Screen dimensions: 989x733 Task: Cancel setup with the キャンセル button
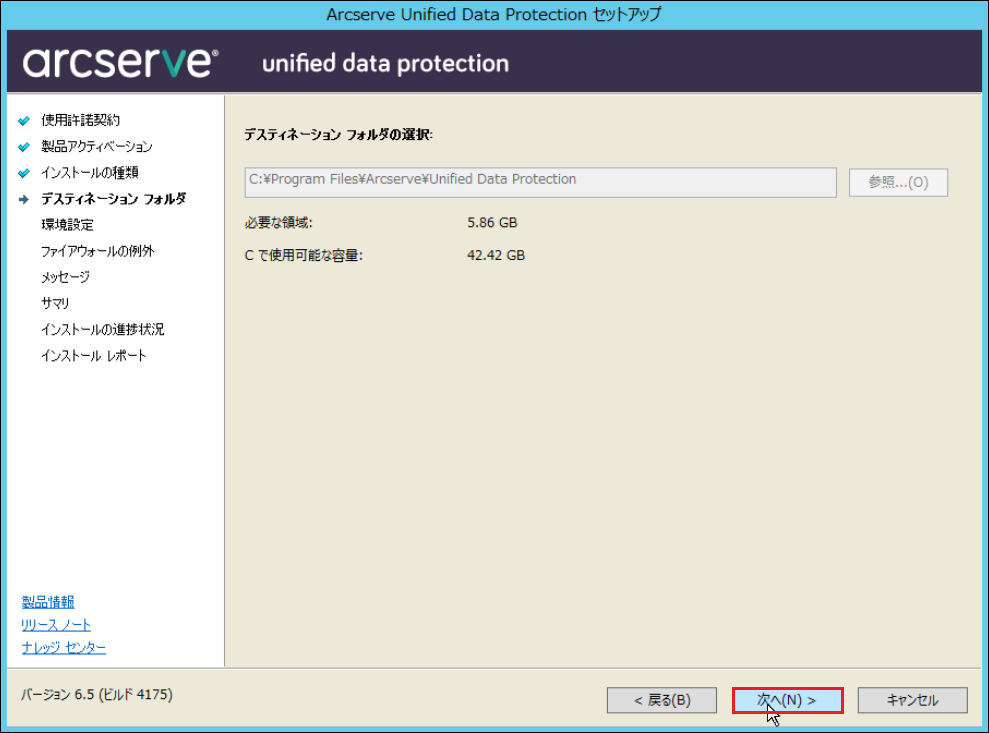(912, 700)
